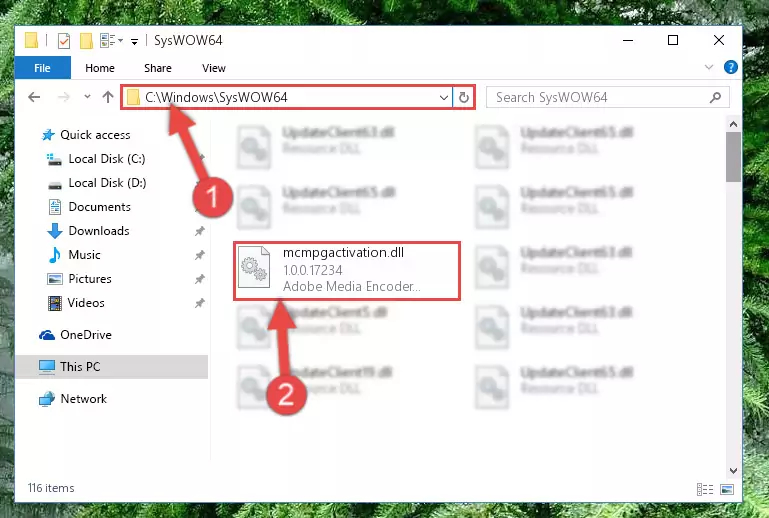The width and height of the screenshot is (769, 518).
Task: Open Music in the sidebar
Action: click(75, 255)
